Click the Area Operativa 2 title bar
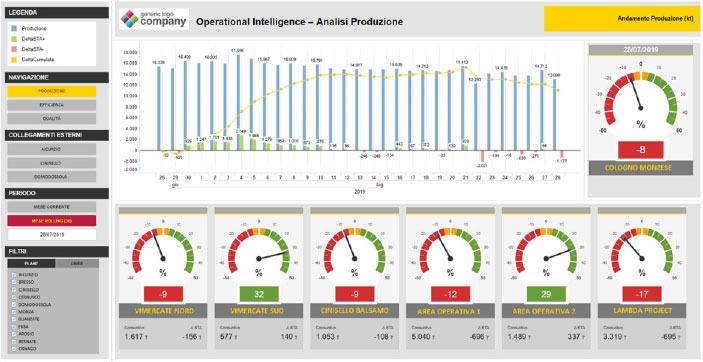Image resolution: width=703 pixels, height=362 pixels. click(x=546, y=310)
